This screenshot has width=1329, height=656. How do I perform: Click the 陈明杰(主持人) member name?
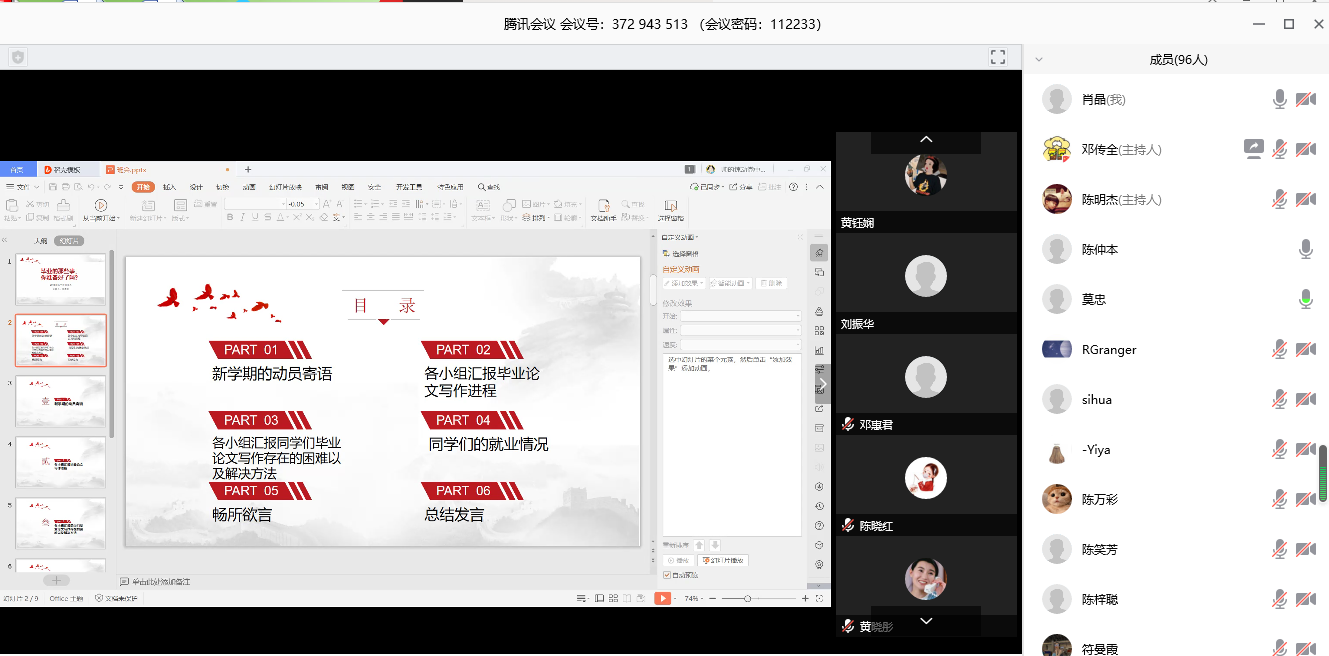[x=1121, y=199]
